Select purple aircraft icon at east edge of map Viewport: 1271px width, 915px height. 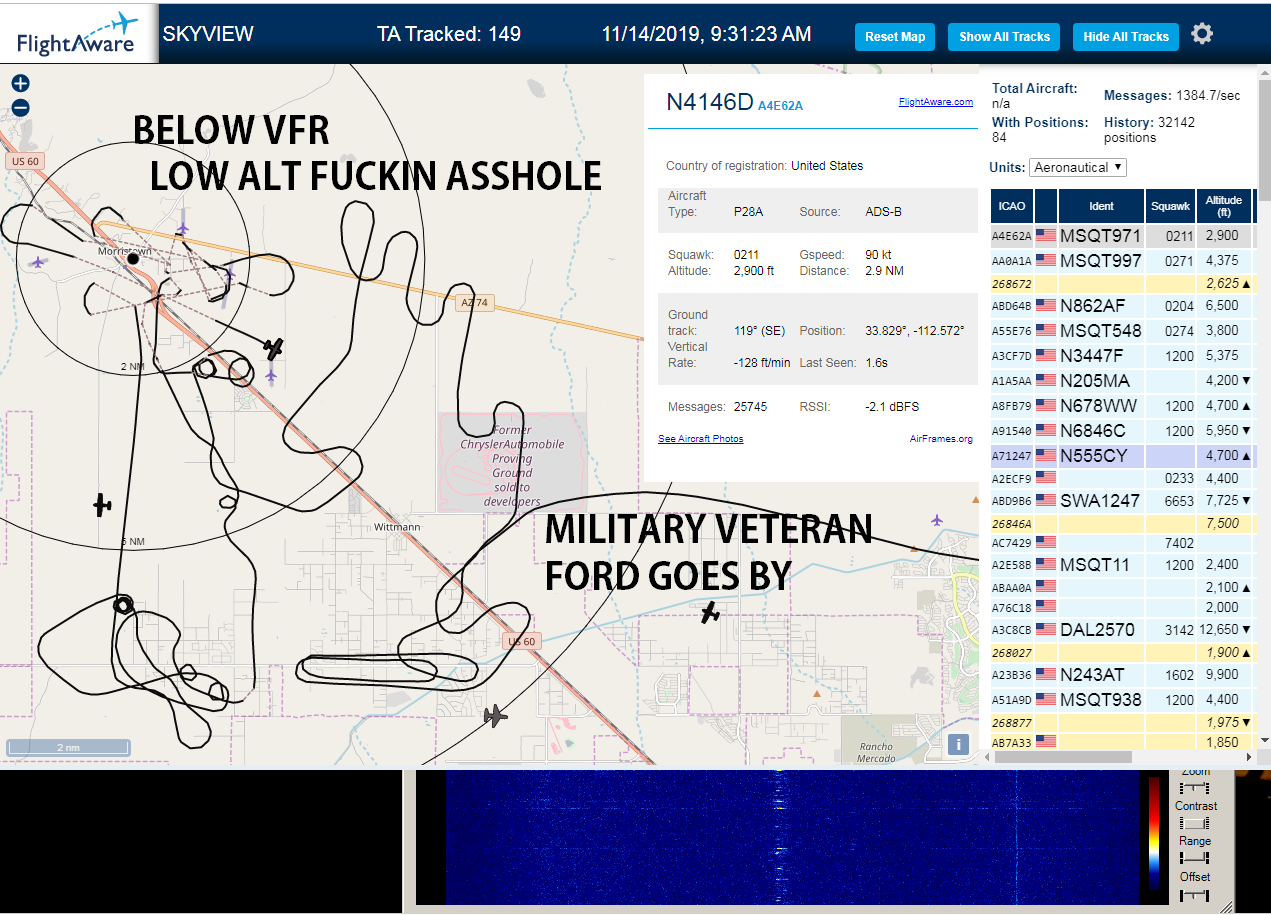(937, 519)
